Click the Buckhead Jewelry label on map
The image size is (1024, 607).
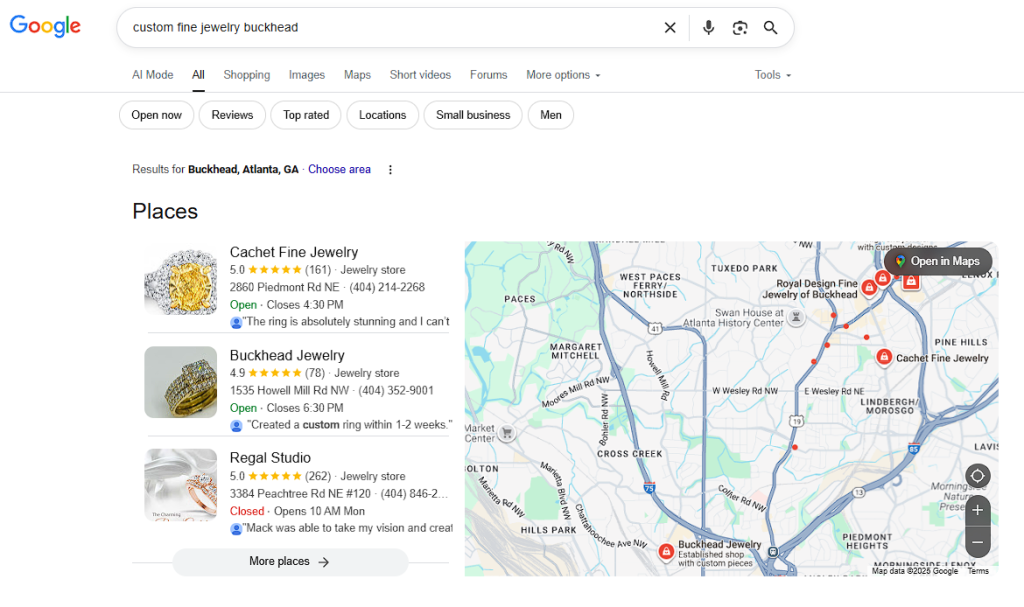coord(720,544)
